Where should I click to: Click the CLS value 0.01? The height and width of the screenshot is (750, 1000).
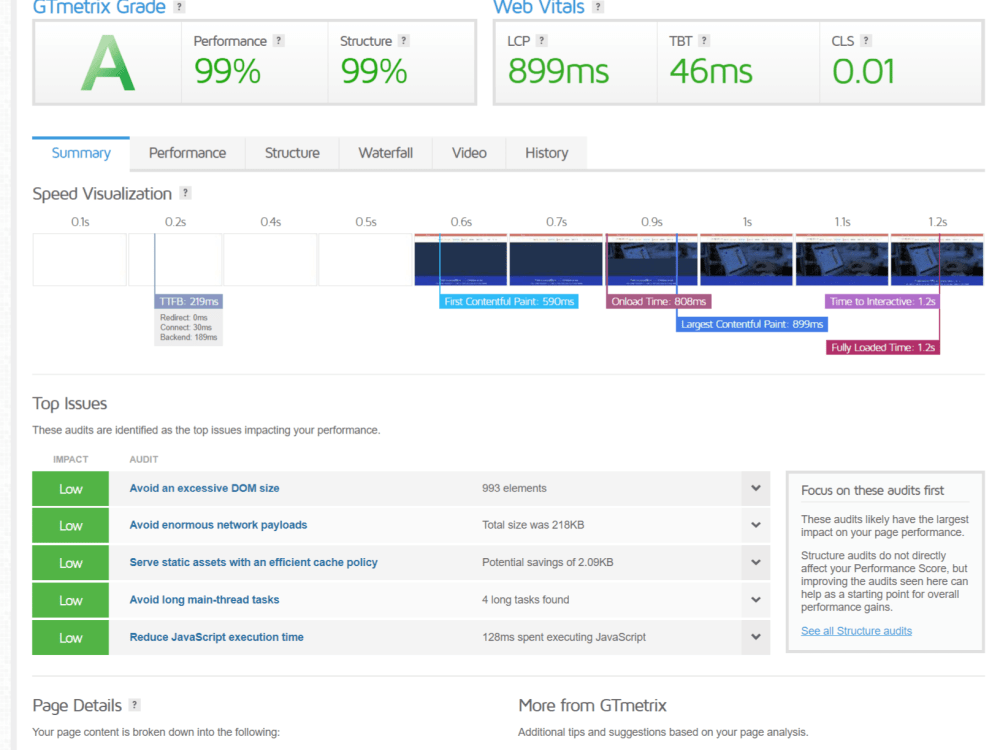864,71
